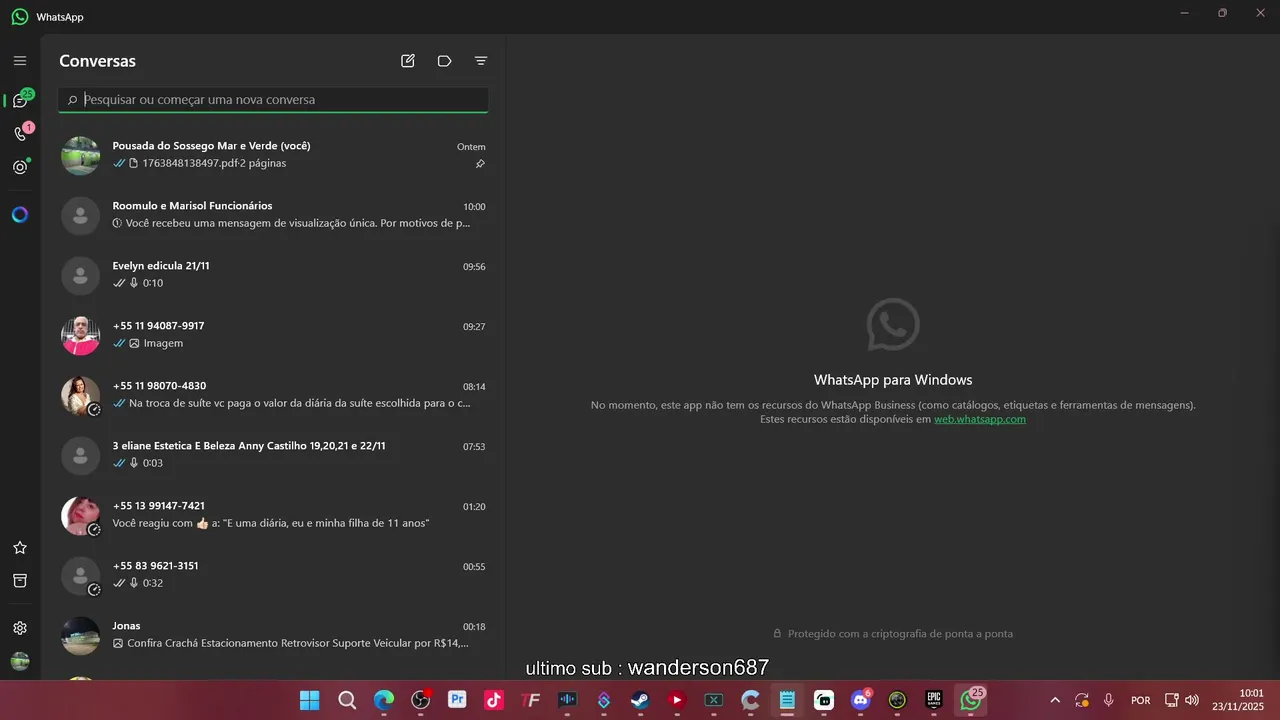Click avatar of +55 11 98070-4830
The height and width of the screenshot is (720, 1280).
tap(81, 396)
